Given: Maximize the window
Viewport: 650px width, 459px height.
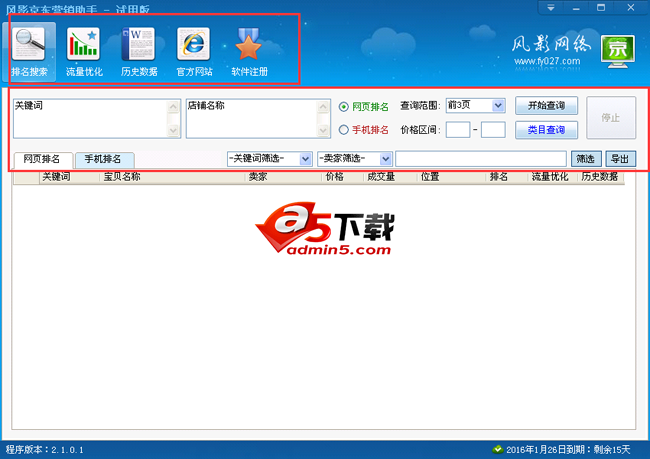Looking at the screenshot, I should (601, 8).
